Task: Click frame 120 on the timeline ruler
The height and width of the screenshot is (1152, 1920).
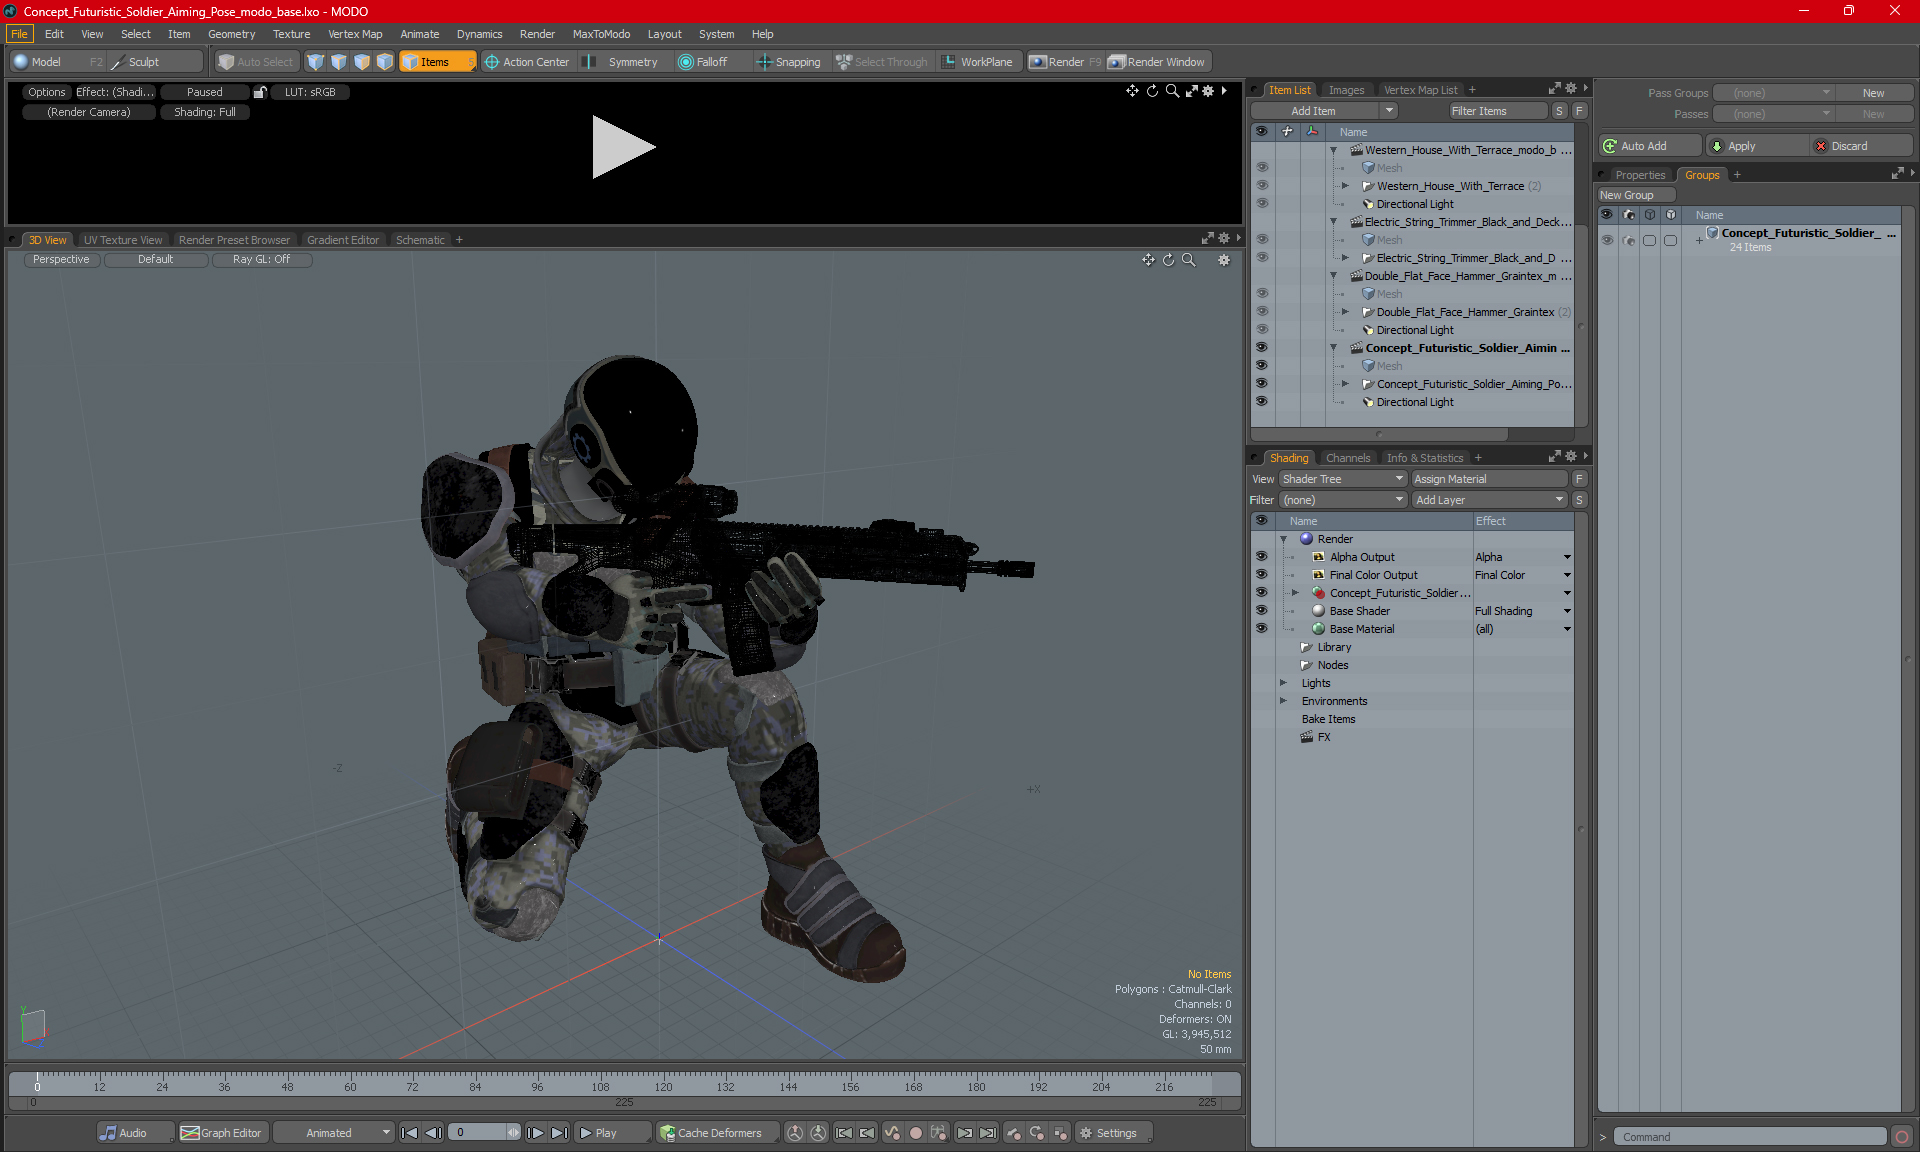Action: (663, 1086)
